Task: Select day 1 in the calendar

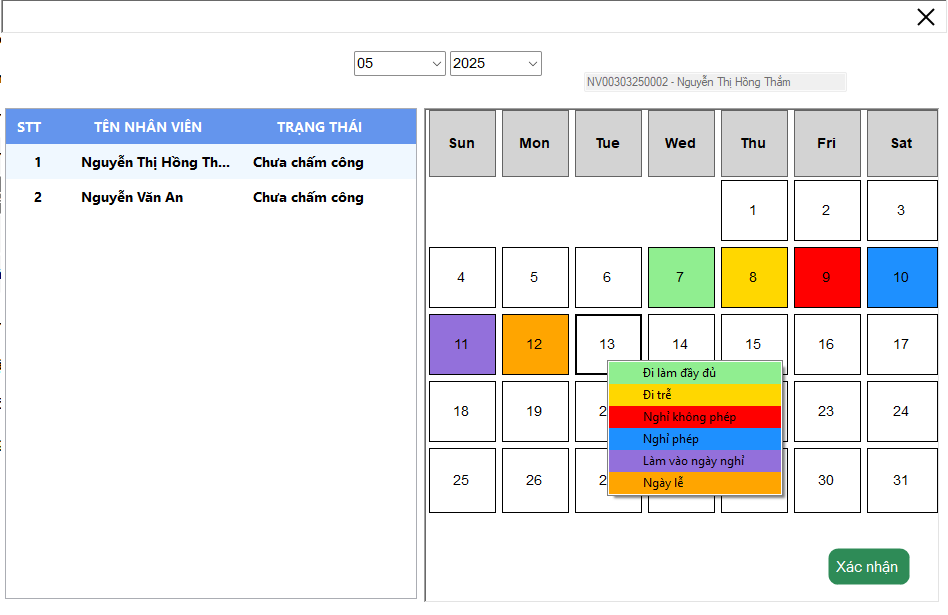Action: 754,210
